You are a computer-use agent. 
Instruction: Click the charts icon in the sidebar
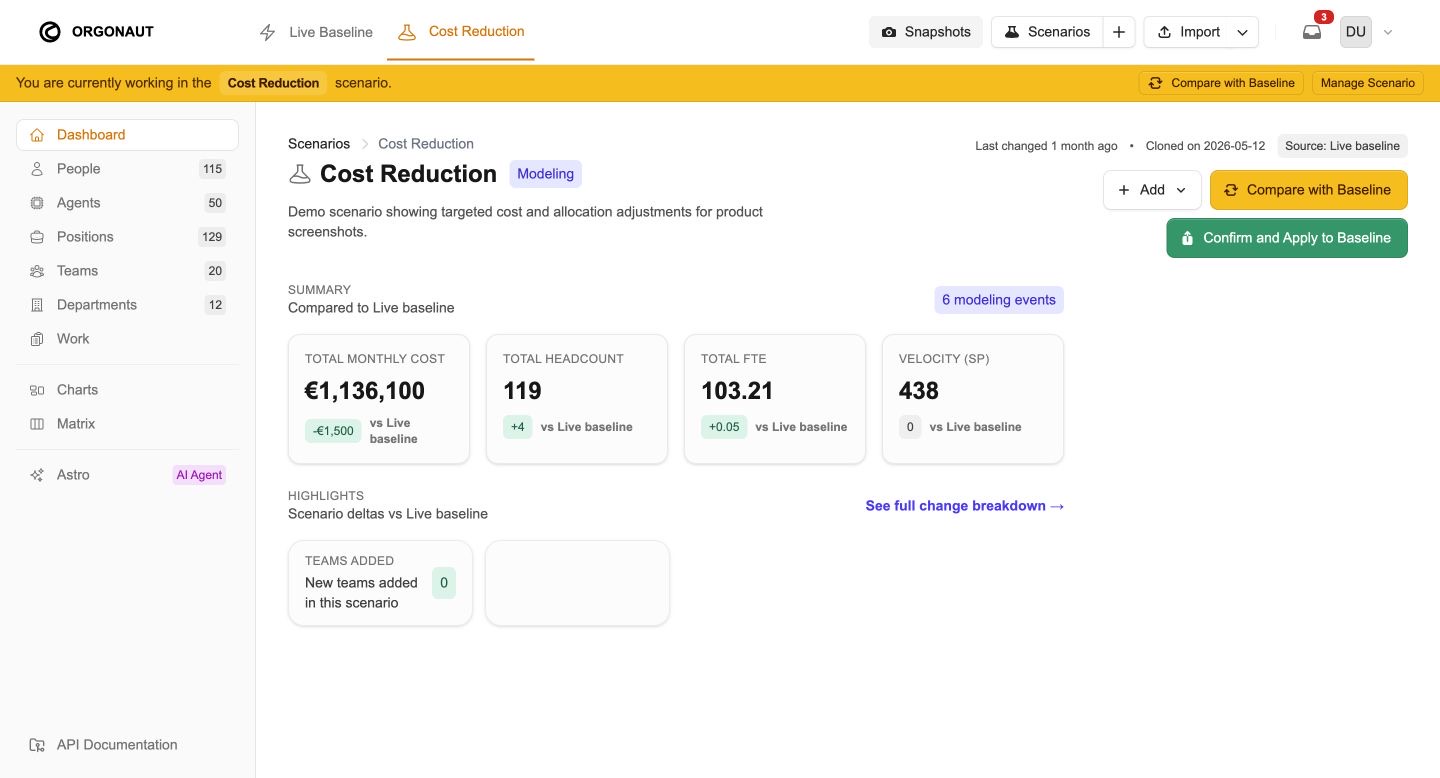coord(37,390)
